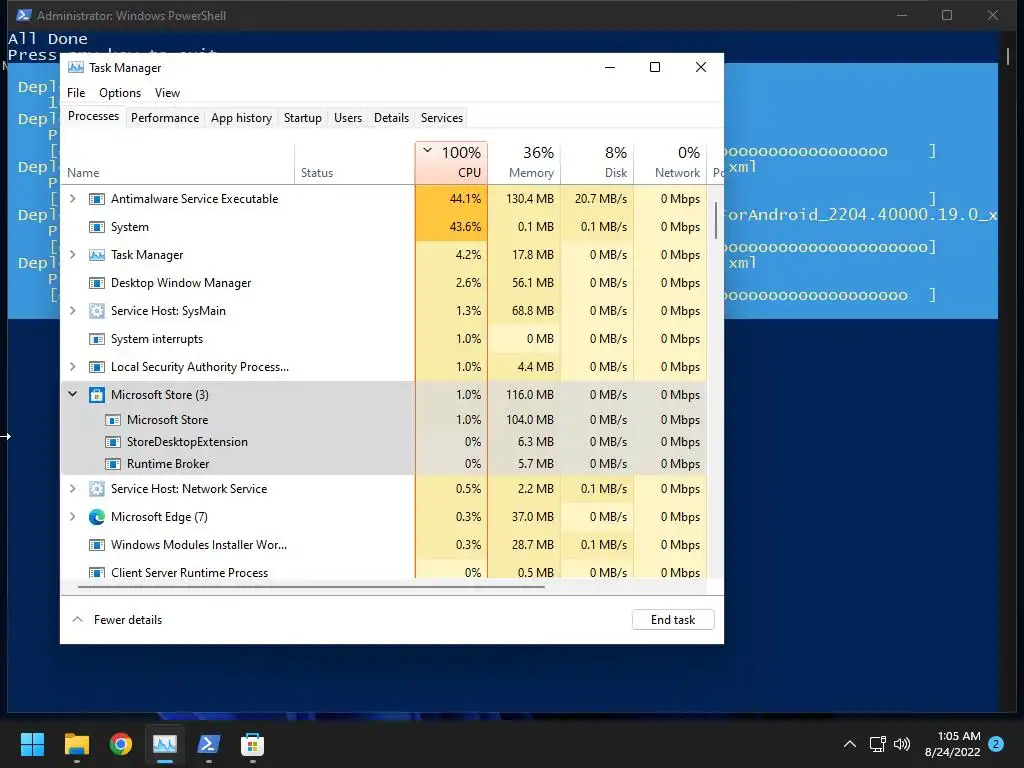Click the network status tray icon

(x=878, y=744)
